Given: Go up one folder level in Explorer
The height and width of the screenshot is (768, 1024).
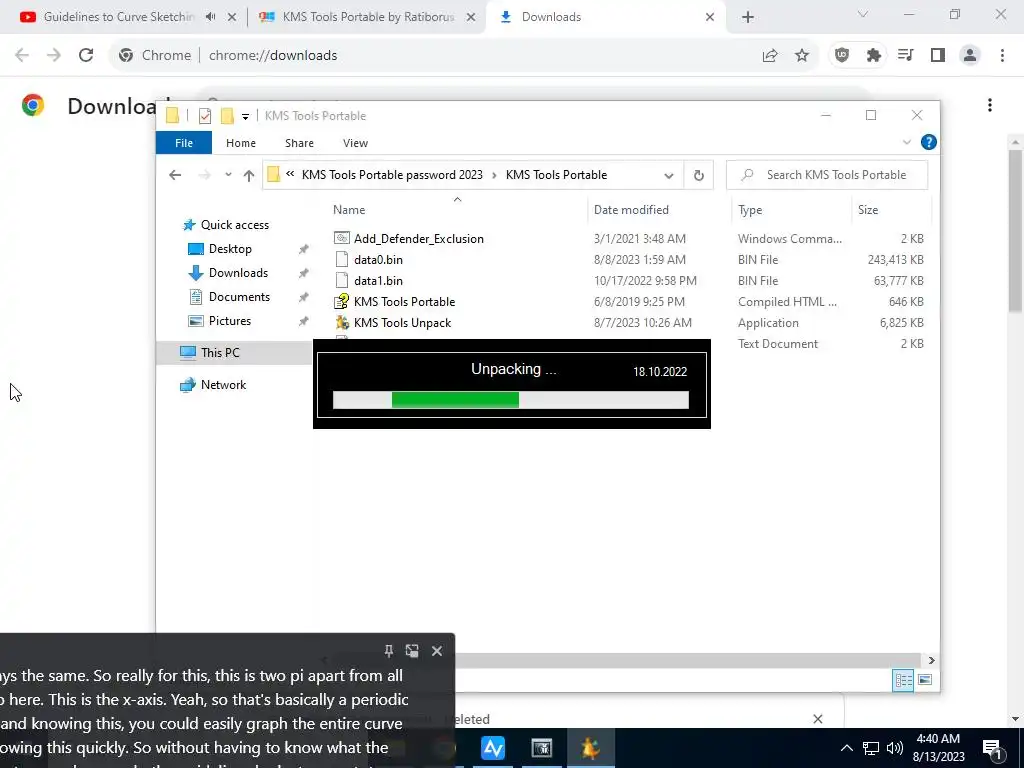Looking at the screenshot, I should pyautogui.click(x=249, y=175).
